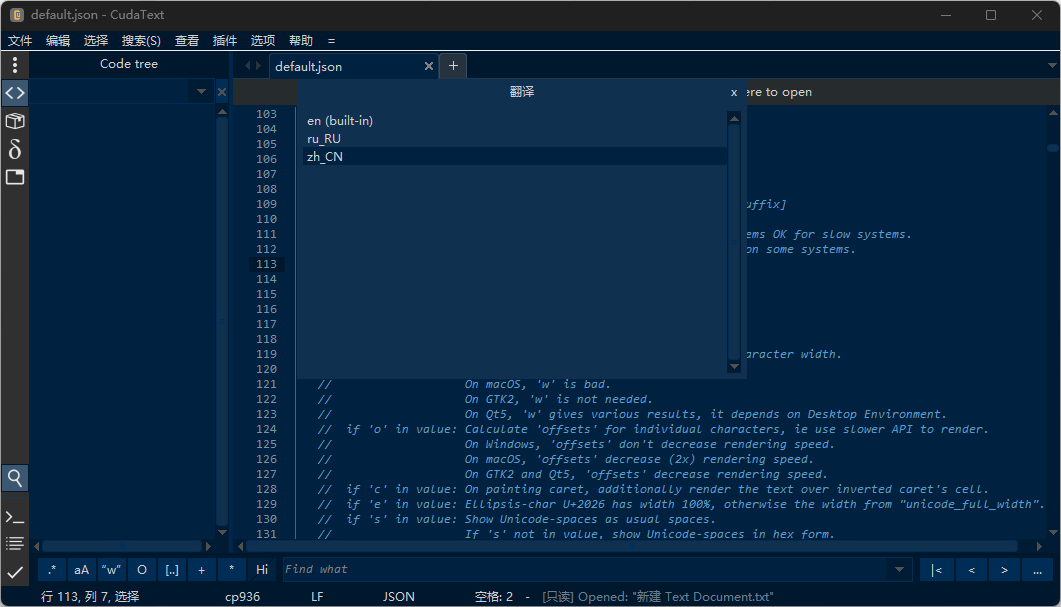Open the Tabs list panel icon
This screenshot has width=1061, height=607.
click(x=15, y=177)
